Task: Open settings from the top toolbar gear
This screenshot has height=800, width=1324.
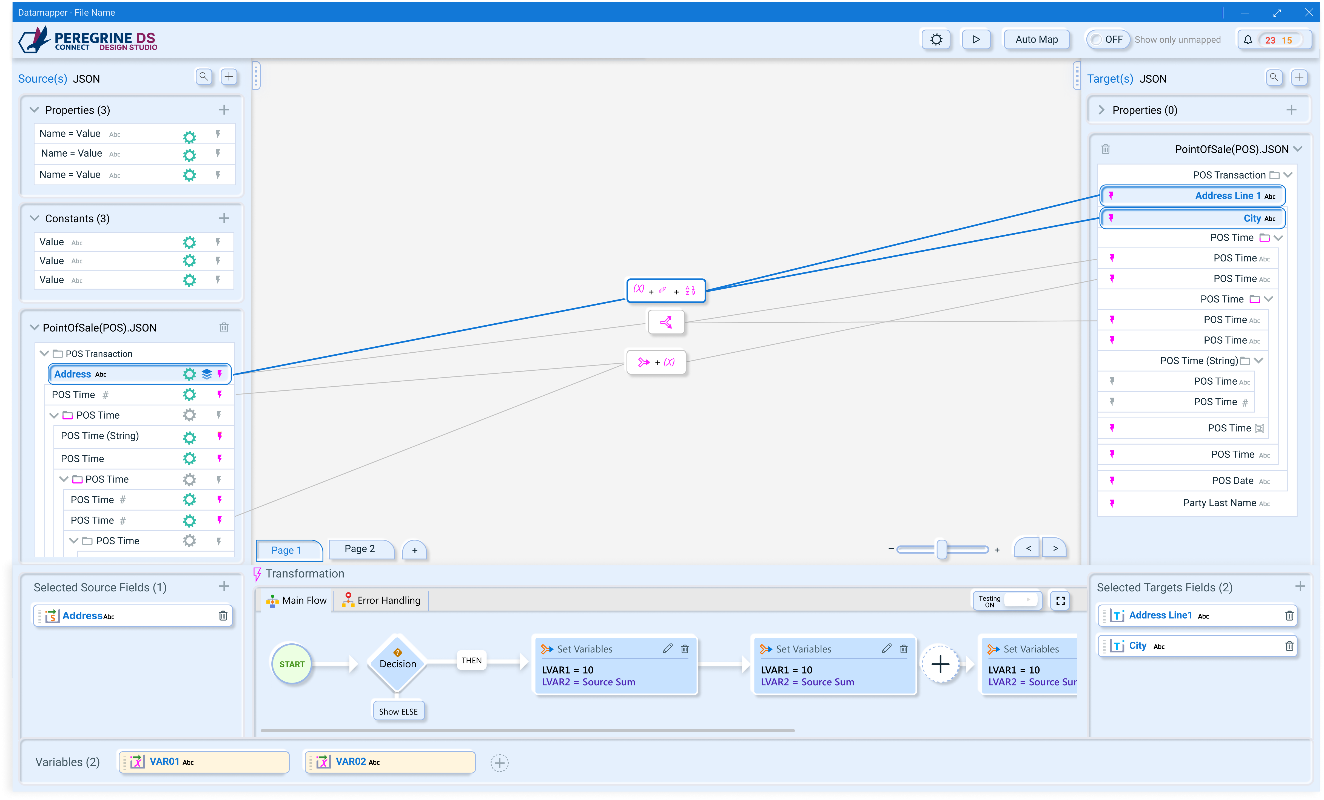Action: click(936, 40)
